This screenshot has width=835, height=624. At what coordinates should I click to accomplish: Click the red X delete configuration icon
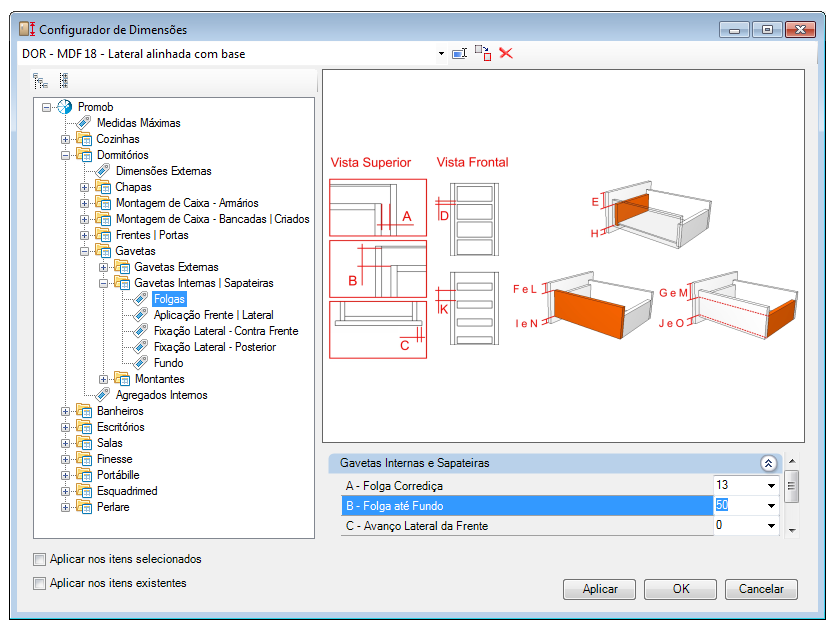(506, 53)
